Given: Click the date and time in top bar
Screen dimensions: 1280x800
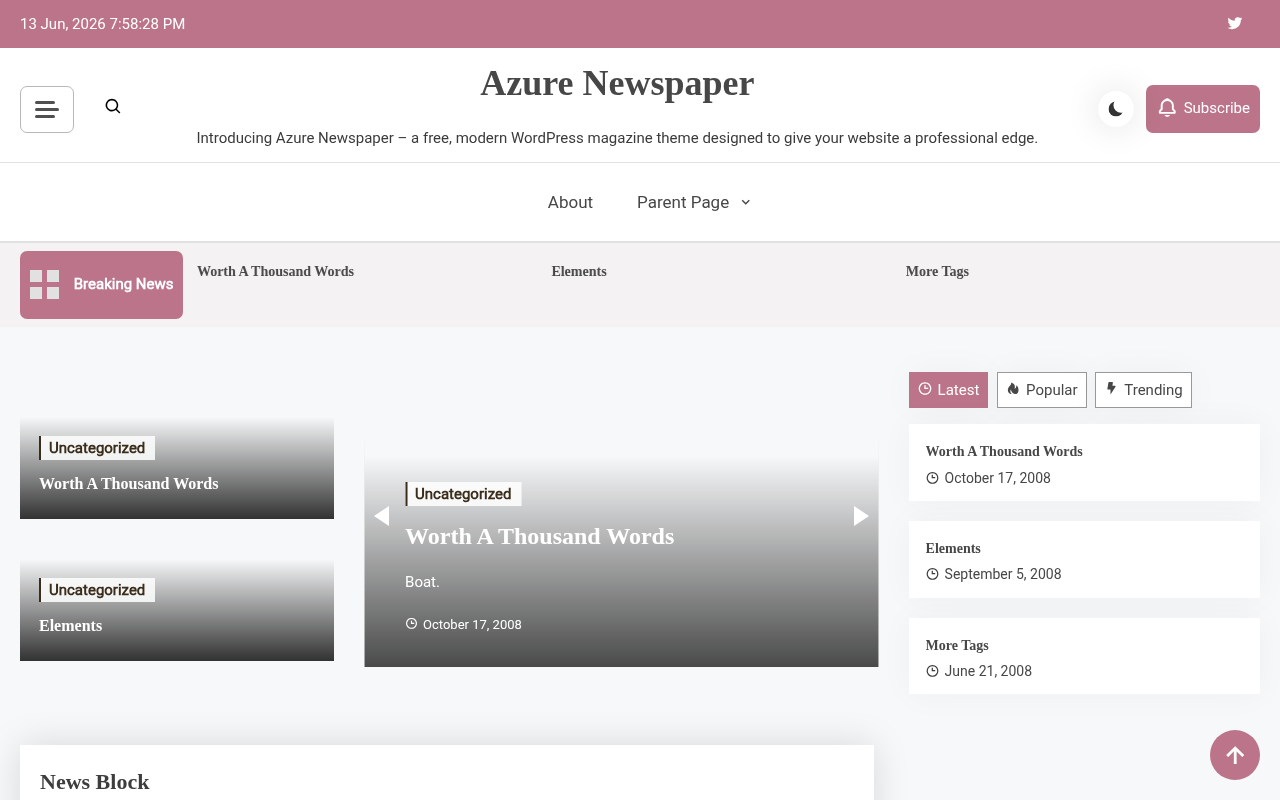Looking at the screenshot, I should click(102, 24).
